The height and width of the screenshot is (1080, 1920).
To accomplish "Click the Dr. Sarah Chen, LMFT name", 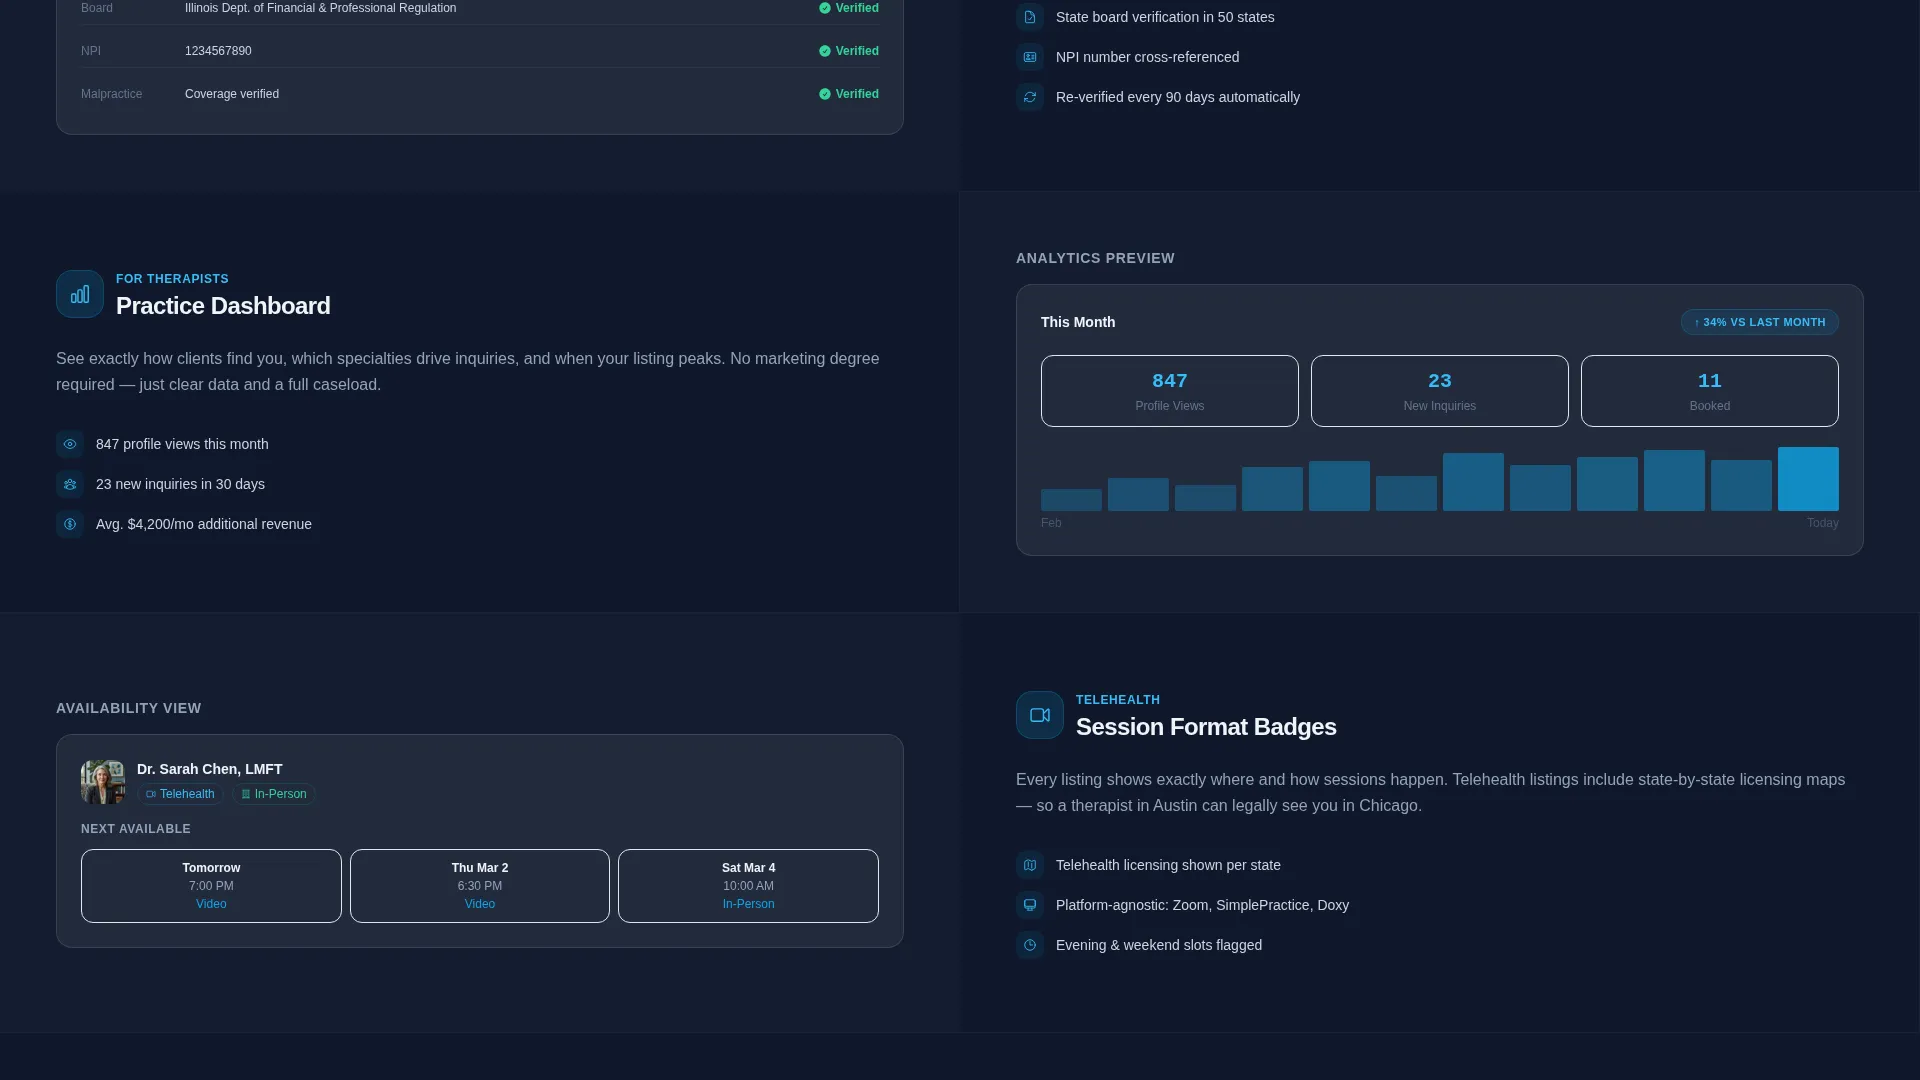I will [x=209, y=769].
